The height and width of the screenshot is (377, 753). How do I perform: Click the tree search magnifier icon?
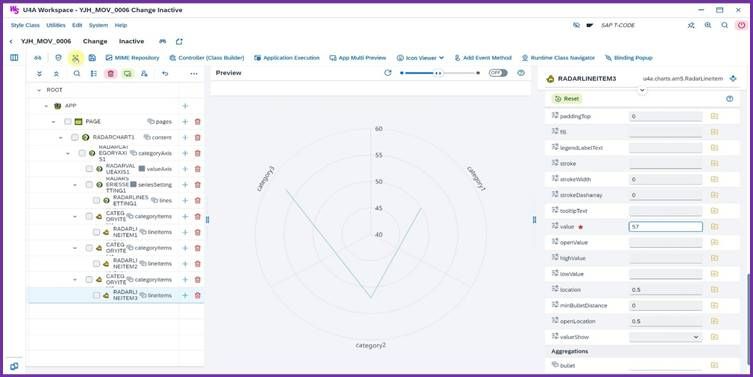click(x=77, y=73)
